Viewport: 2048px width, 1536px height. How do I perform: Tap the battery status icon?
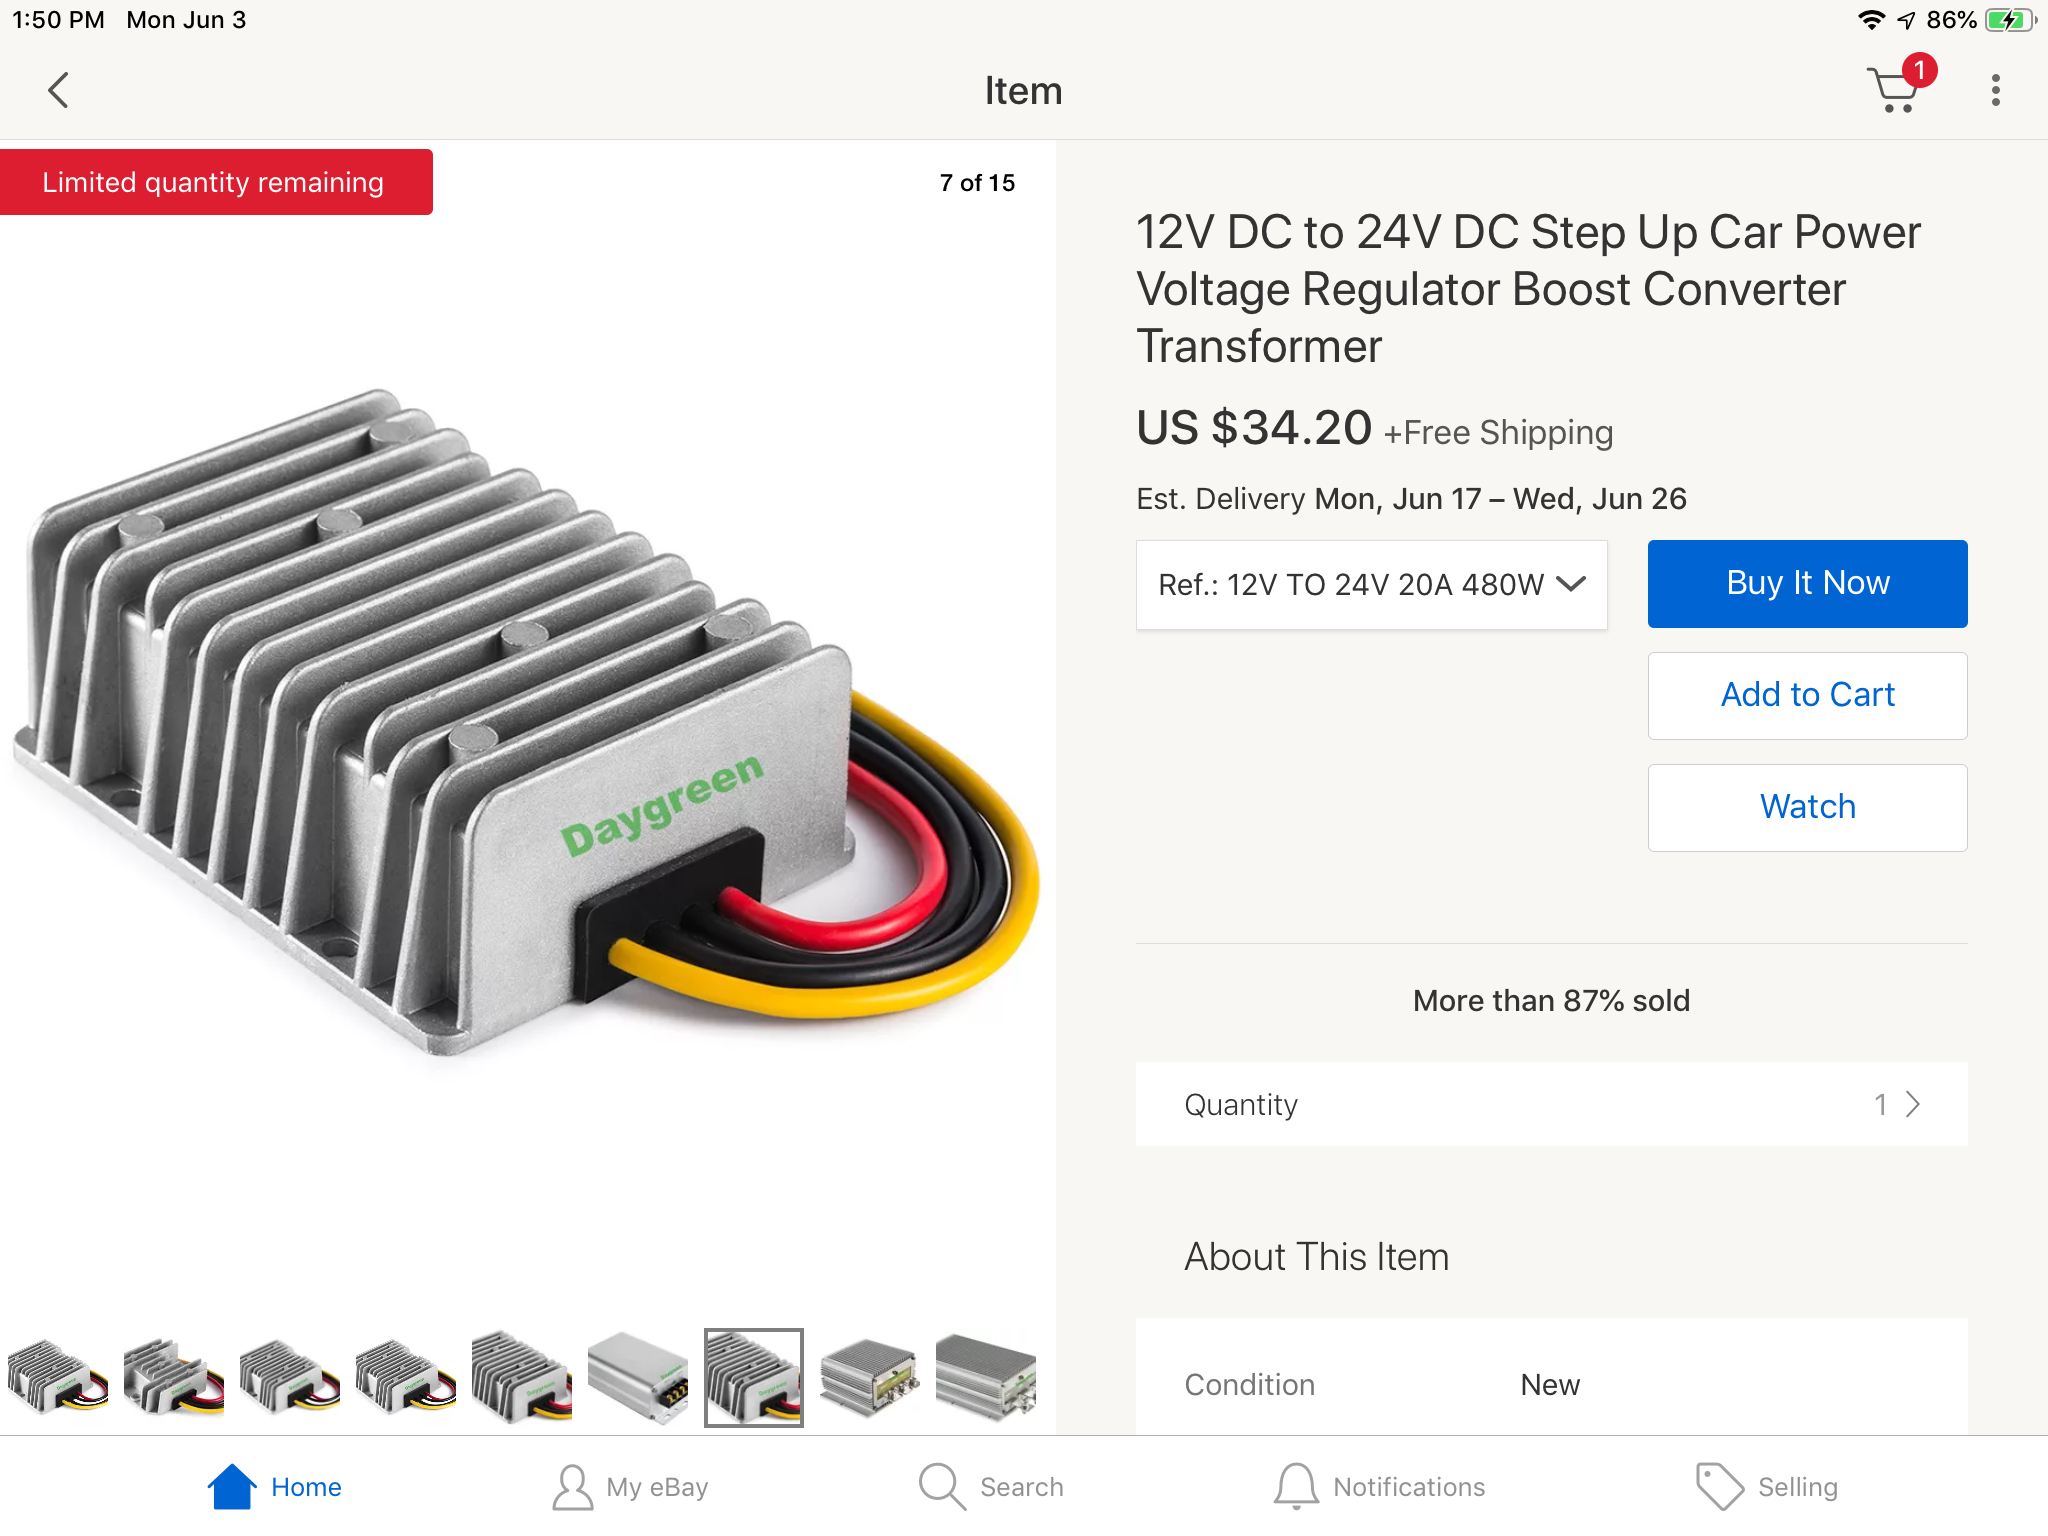[x=2009, y=20]
